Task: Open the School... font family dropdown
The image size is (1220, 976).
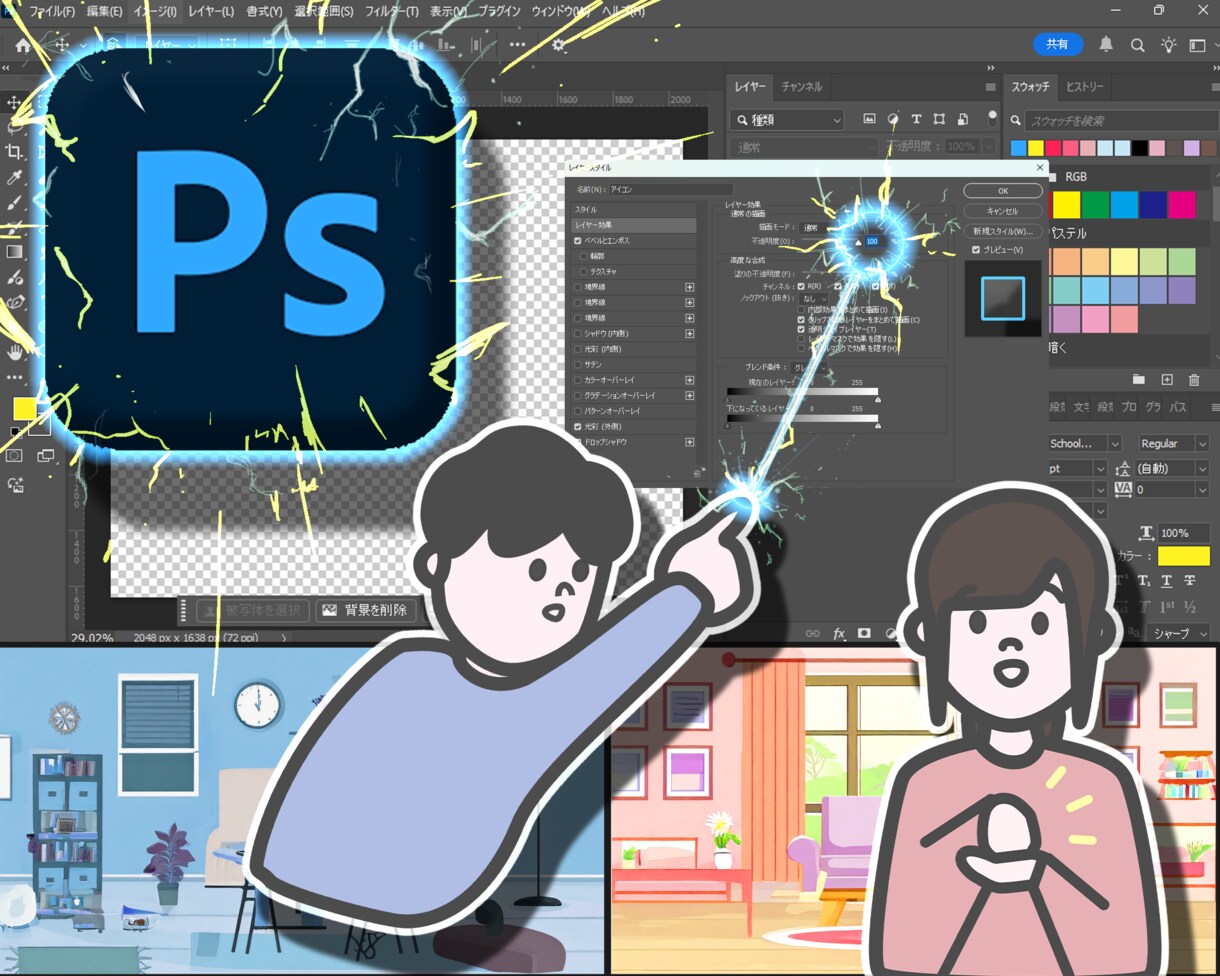Action: coord(1084,443)
